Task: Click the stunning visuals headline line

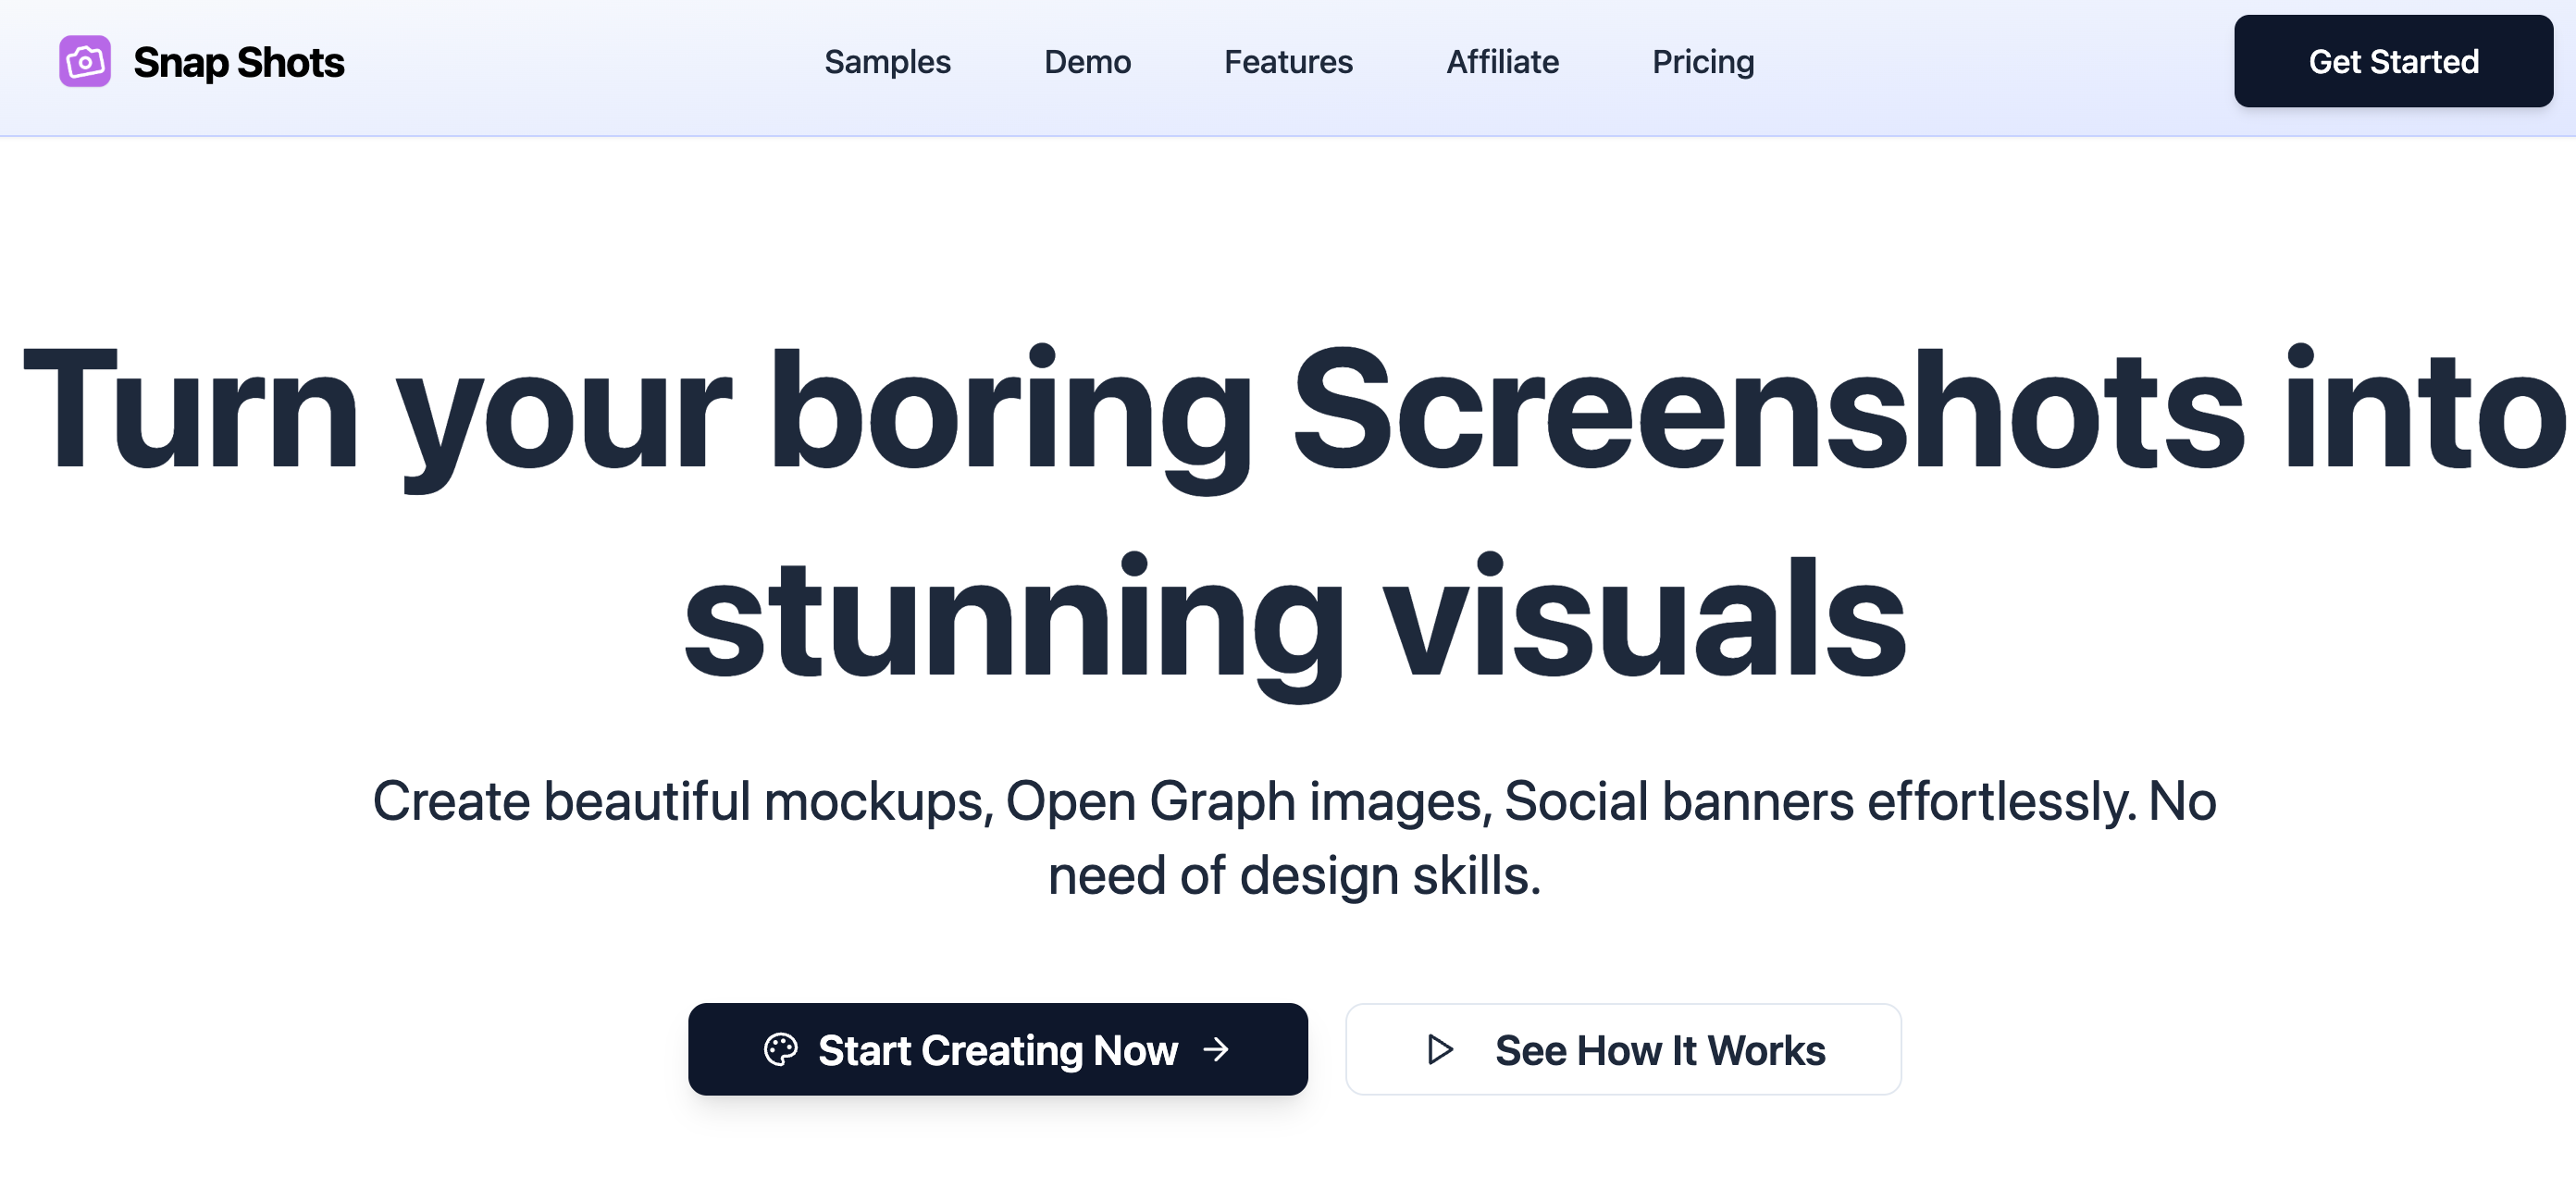Action: pyautogui.click(x=1294, y=620)
